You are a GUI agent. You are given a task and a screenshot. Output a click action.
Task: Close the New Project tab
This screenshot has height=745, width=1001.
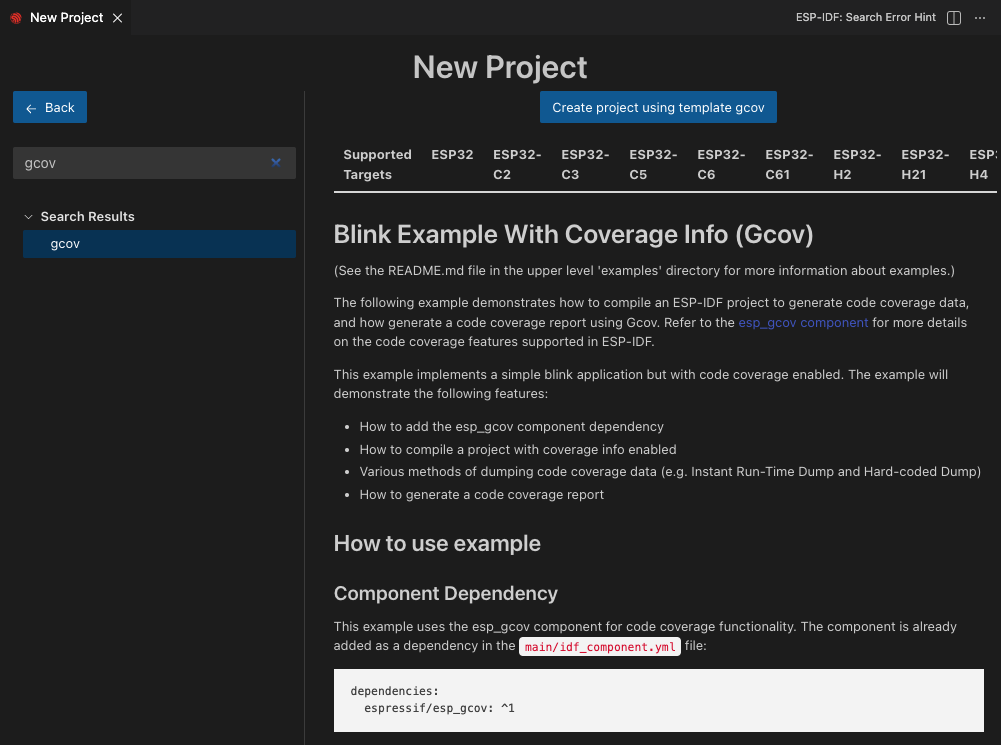117,18
